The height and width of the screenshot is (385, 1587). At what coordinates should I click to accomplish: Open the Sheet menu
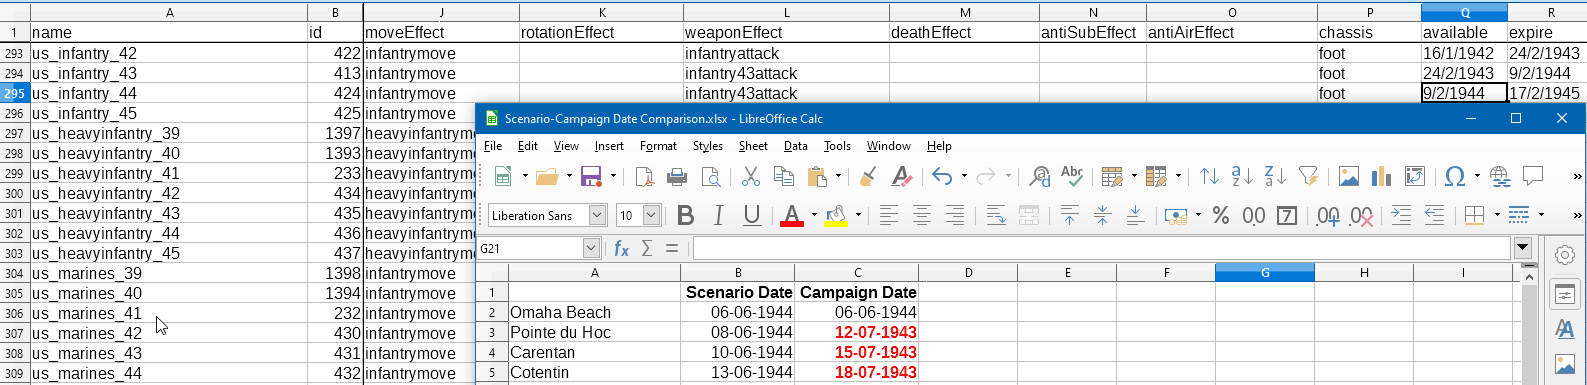pyautogui.click(x=753, y=146)
